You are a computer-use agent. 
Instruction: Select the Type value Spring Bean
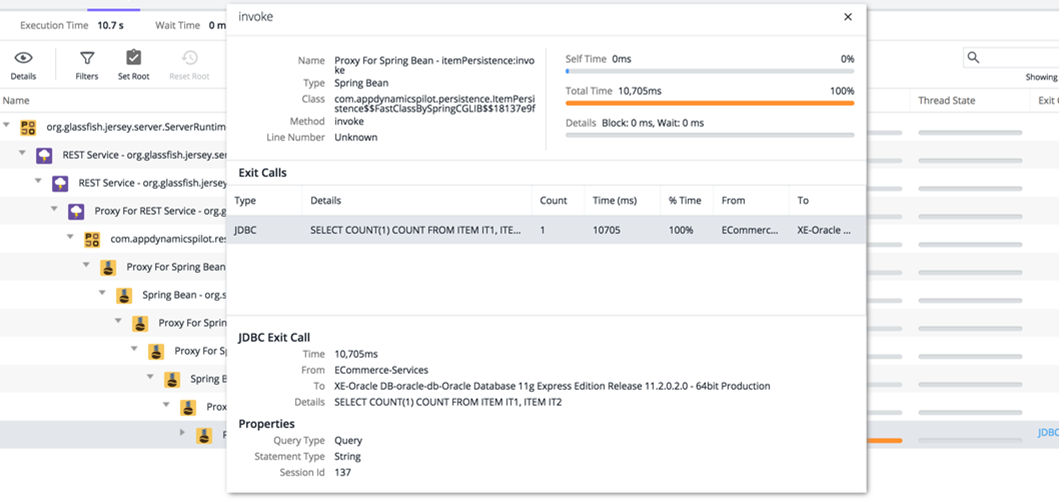(361, 84)
